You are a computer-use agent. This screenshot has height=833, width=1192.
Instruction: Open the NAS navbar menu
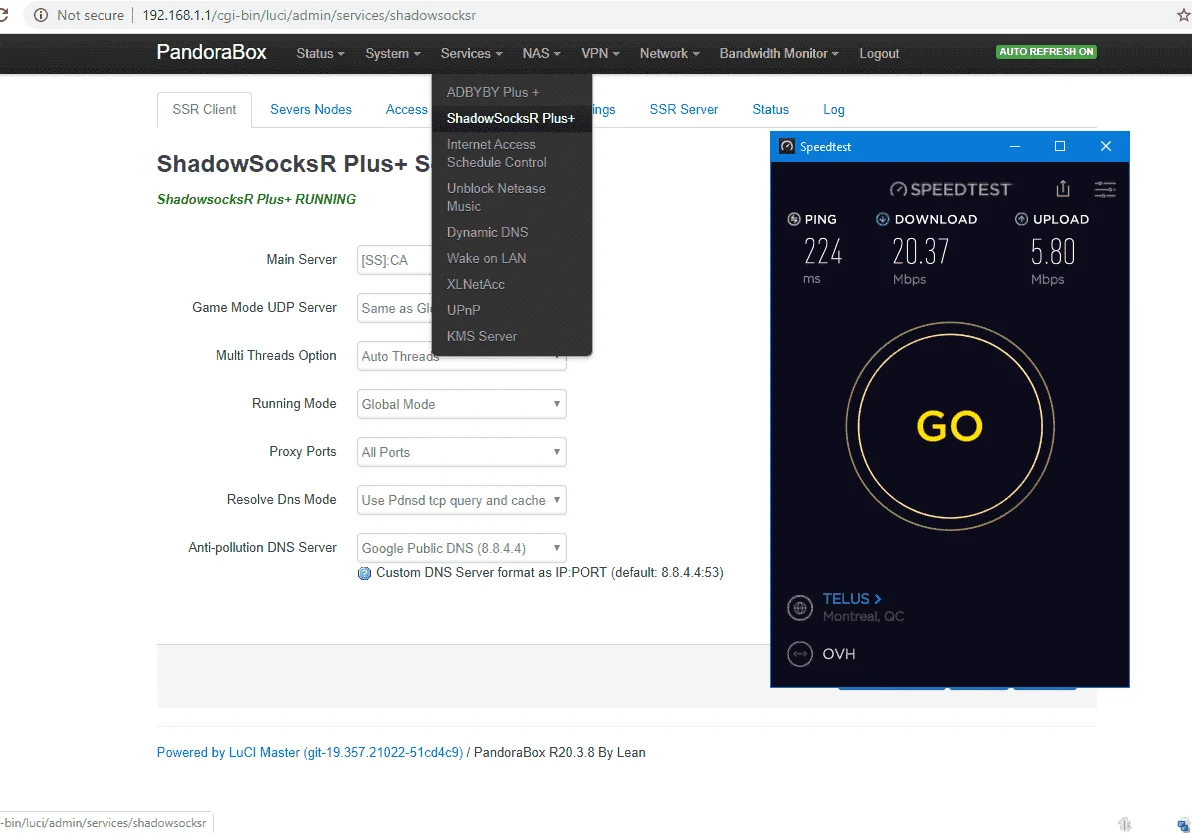click(541, 53)
